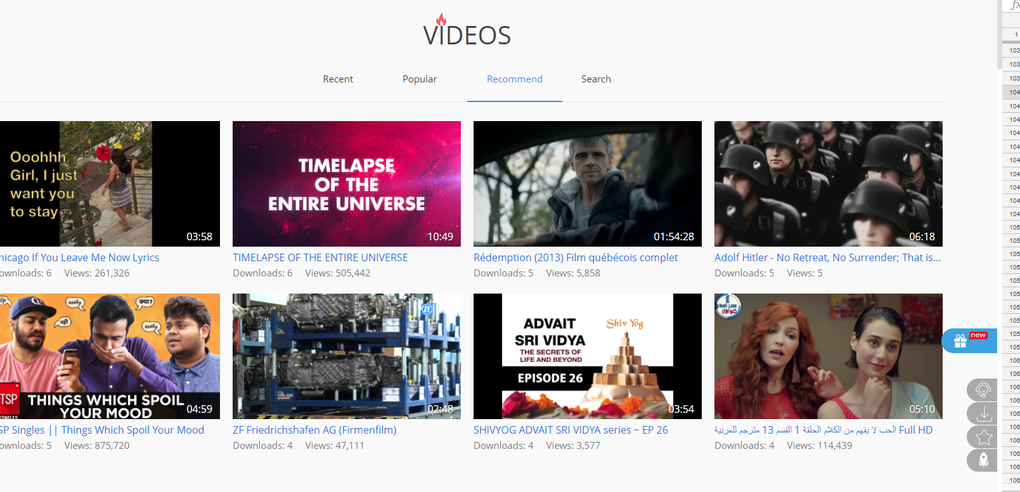The image size is (1020, 492).
Task: Open the Arabic-titled Full HD video thumbnail
Action: point(828,356)
